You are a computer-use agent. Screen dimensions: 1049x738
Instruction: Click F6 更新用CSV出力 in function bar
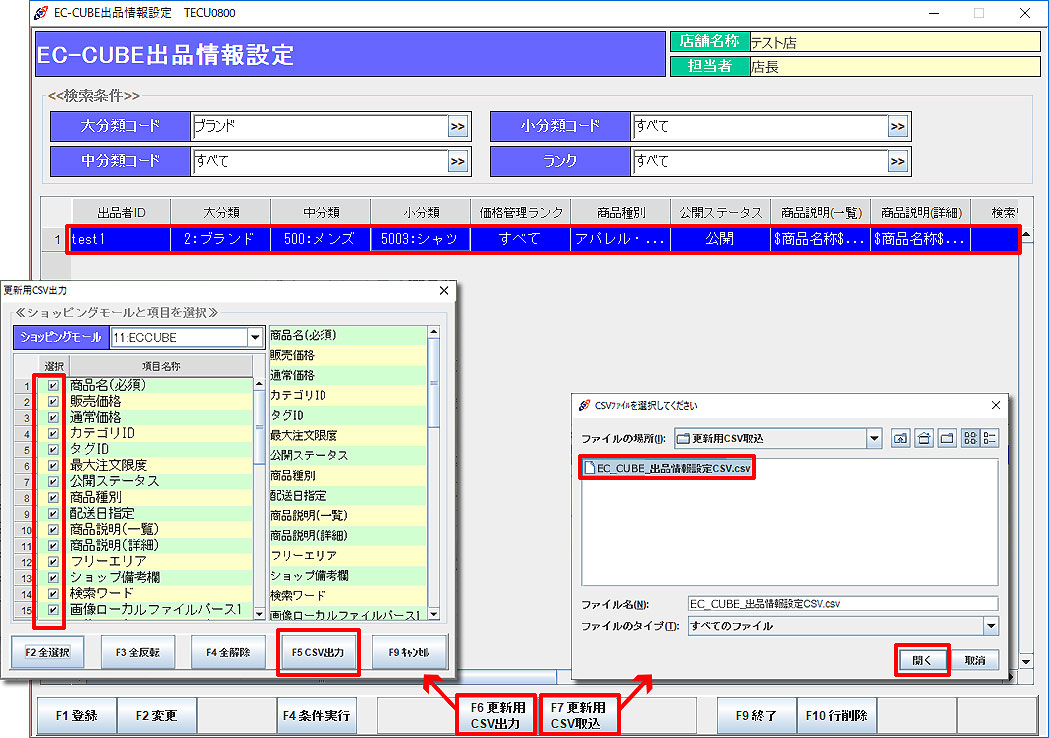[497, 715]
